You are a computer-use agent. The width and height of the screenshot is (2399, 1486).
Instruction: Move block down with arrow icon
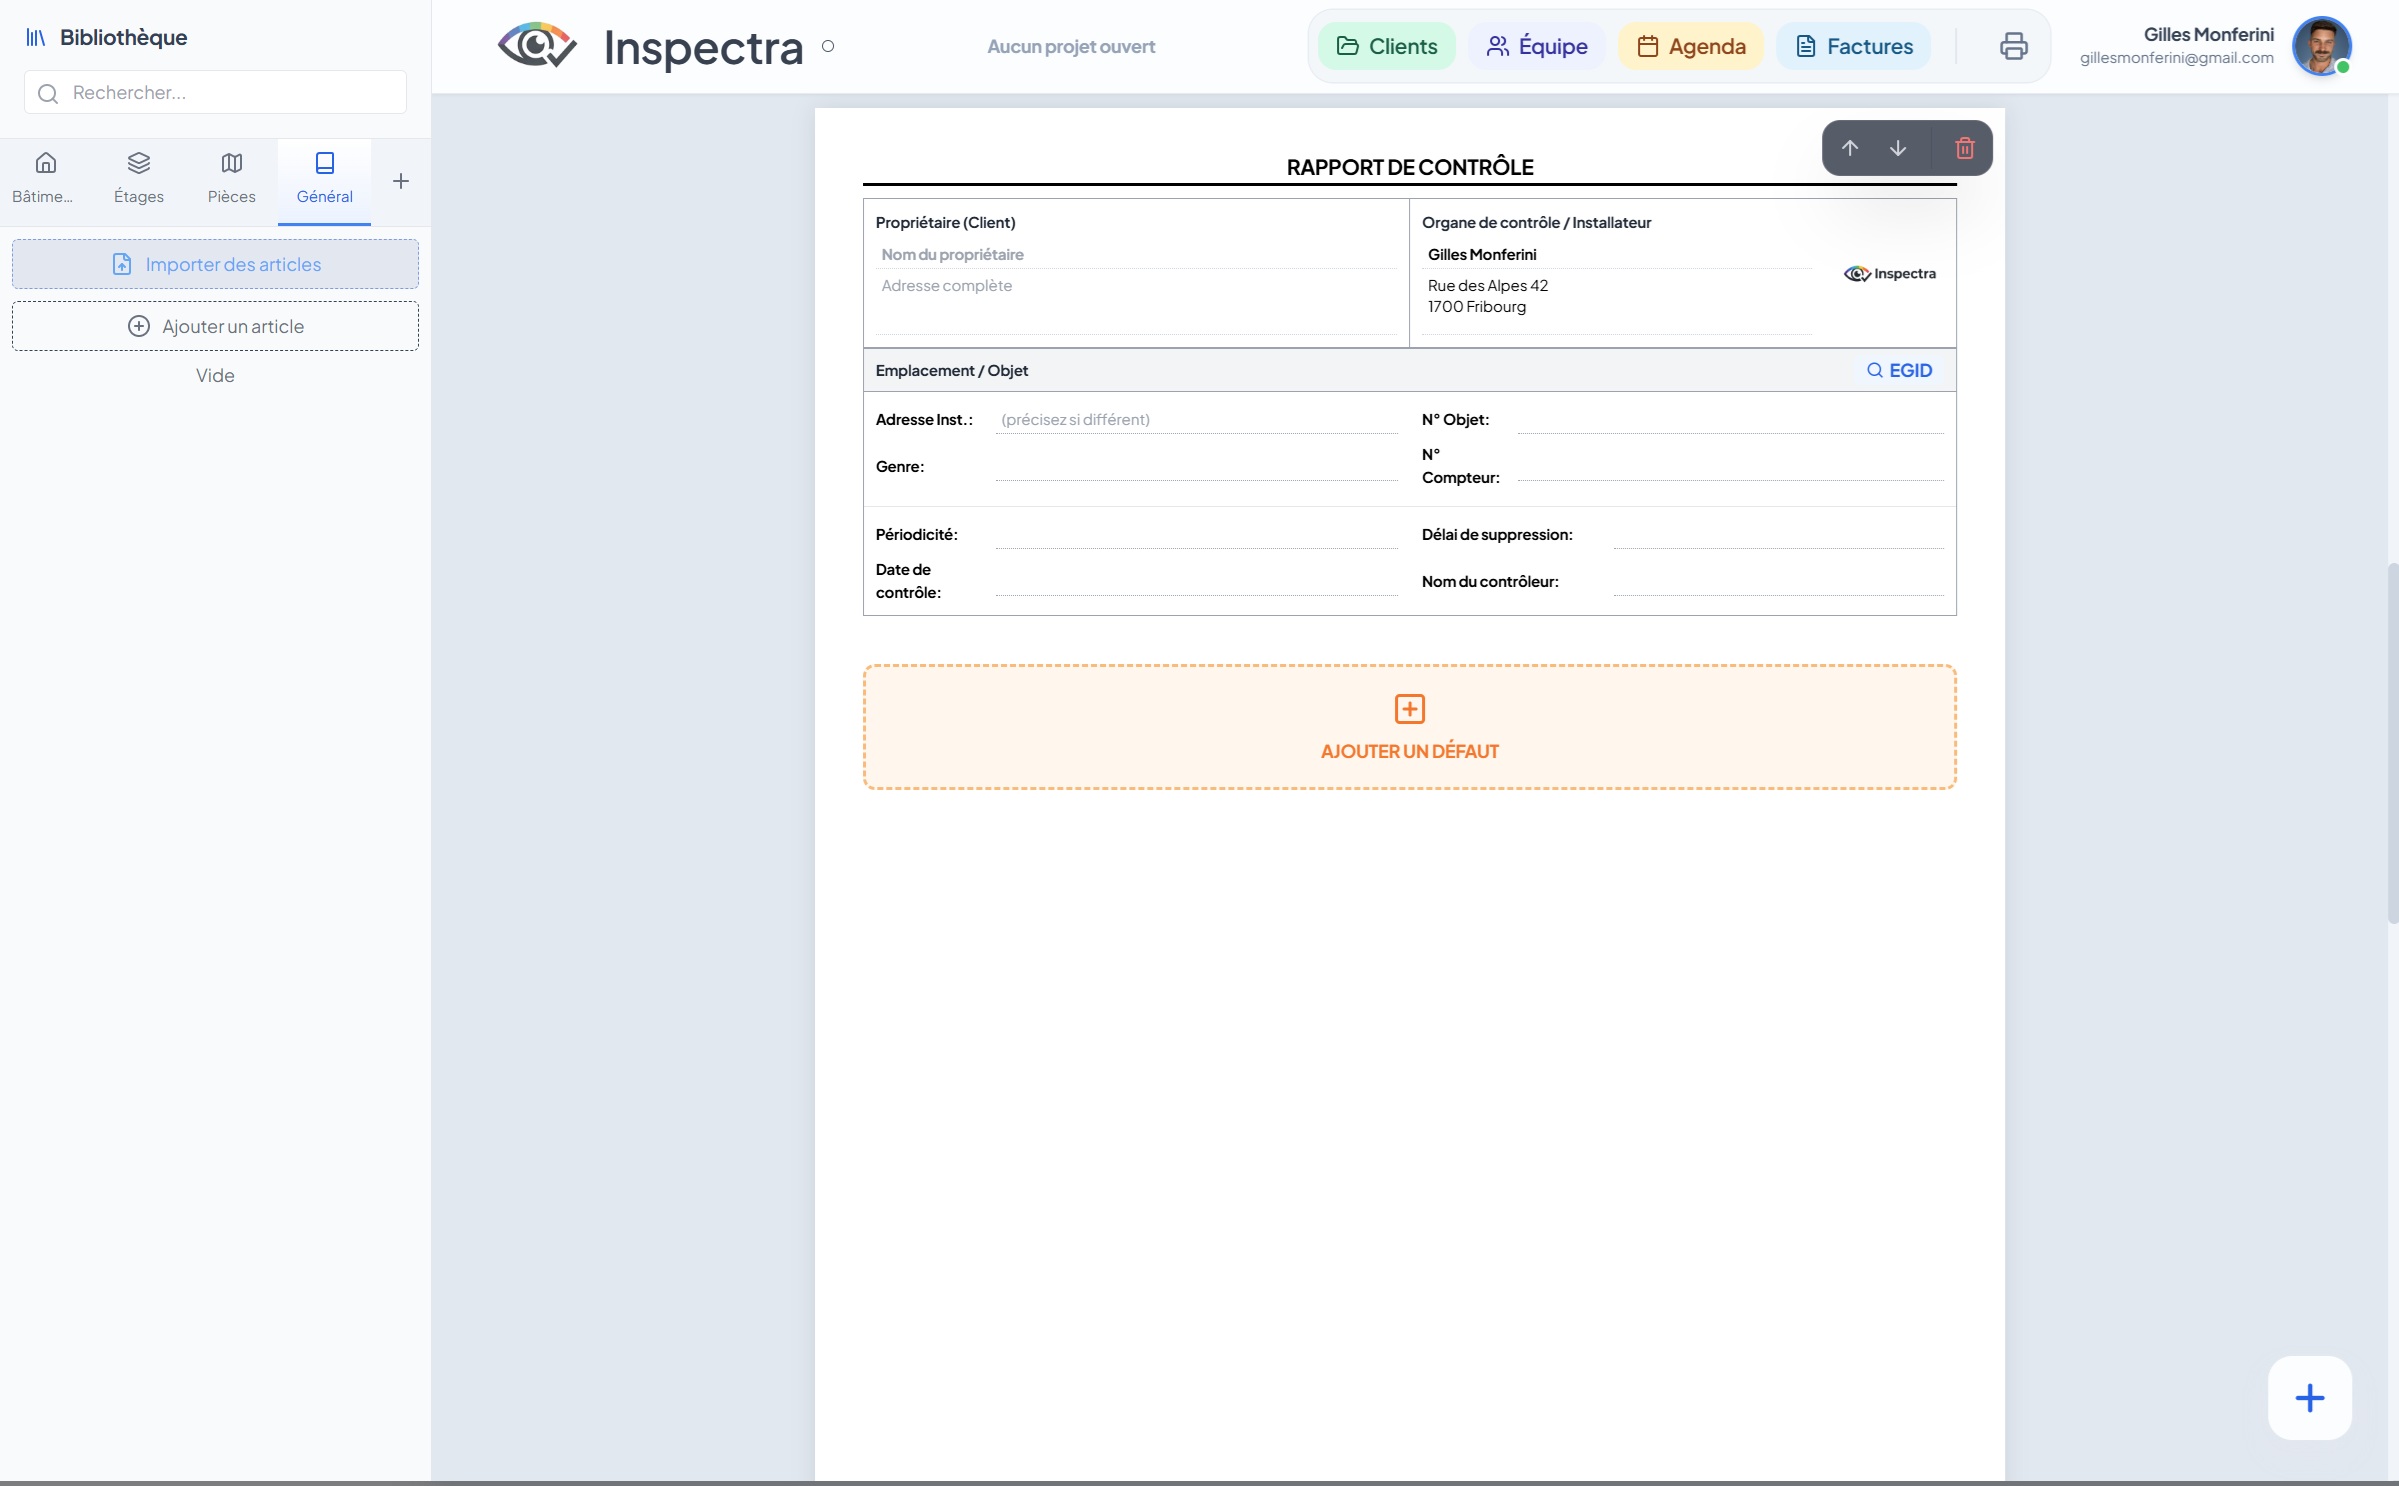pos(1897,148)
